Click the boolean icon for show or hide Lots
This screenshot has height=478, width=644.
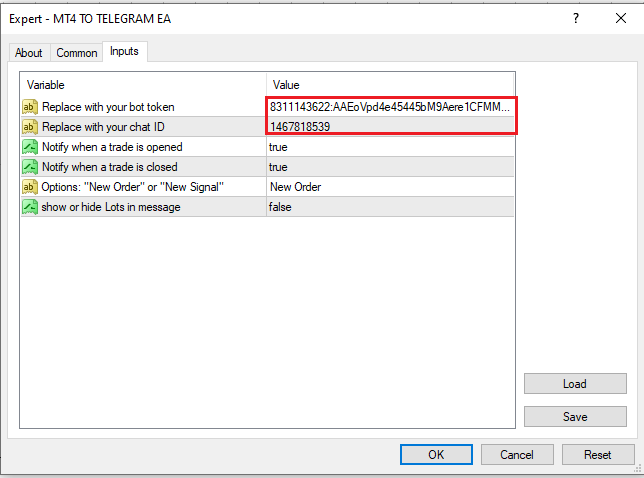click(x=30, y=207)
